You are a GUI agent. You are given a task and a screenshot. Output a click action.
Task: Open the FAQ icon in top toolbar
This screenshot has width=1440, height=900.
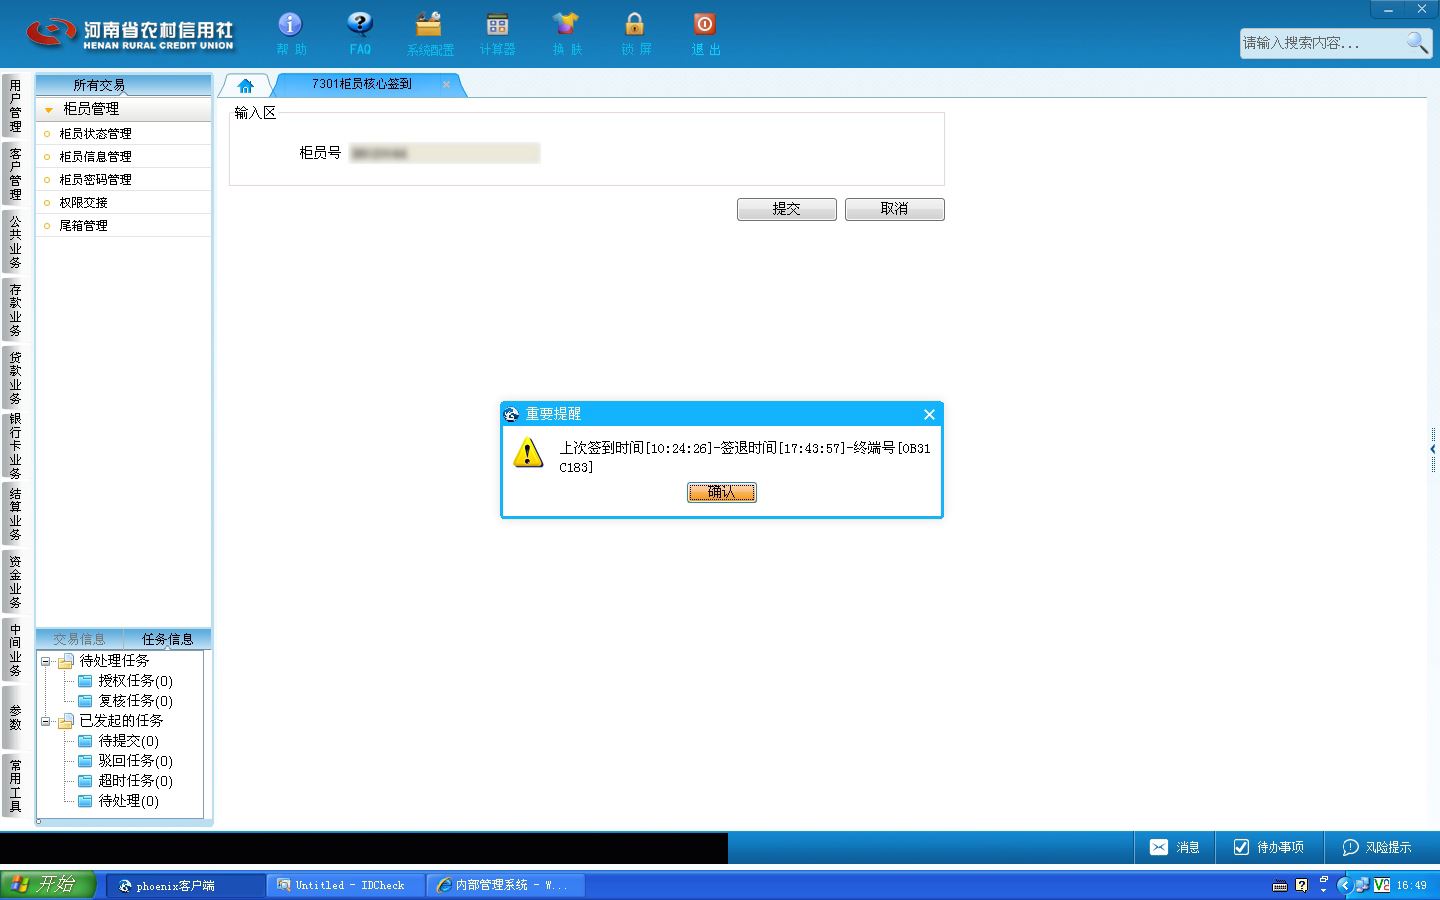360,34
